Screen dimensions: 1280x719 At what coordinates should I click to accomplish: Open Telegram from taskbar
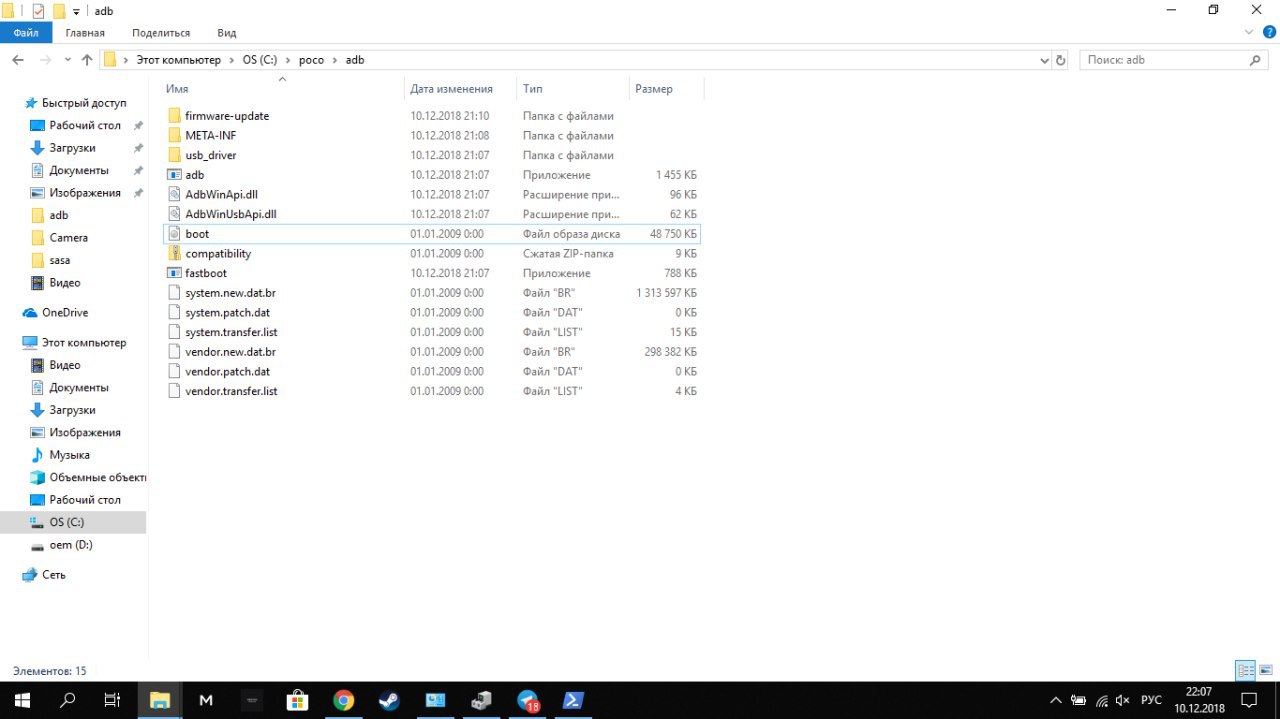pyautogui.click(x=528, y=700)
